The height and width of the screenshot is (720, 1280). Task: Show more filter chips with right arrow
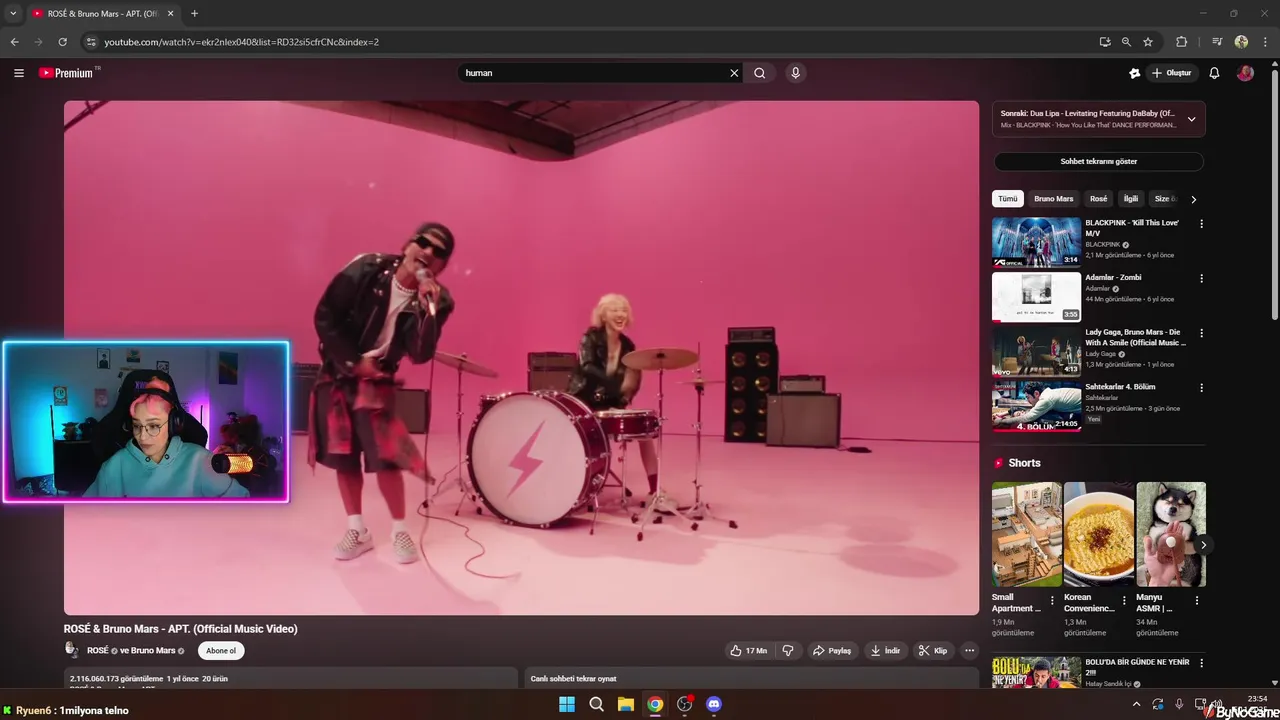1193,199
